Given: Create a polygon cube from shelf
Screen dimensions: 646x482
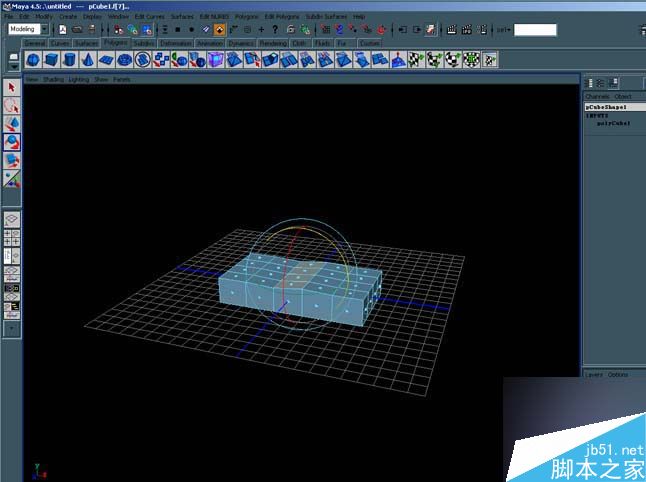Looking at the screenshot, I should [51, 60].
